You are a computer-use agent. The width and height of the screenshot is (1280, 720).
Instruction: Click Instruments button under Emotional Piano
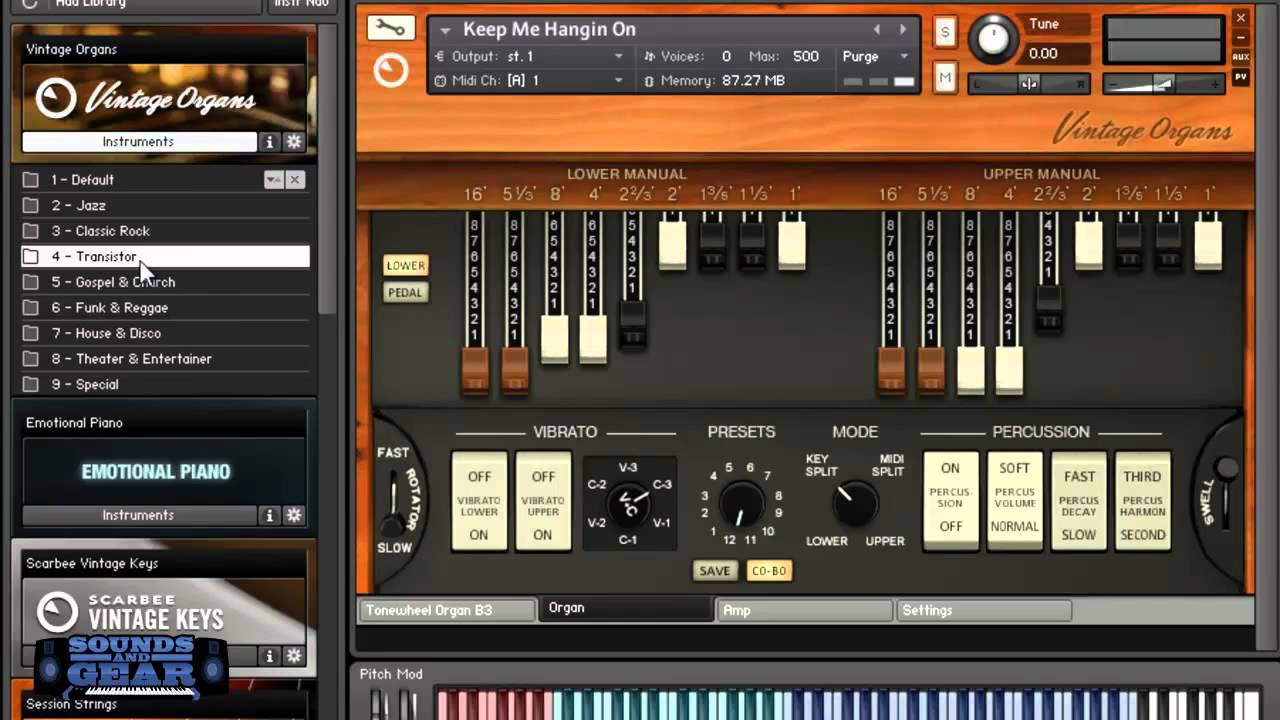138,515
